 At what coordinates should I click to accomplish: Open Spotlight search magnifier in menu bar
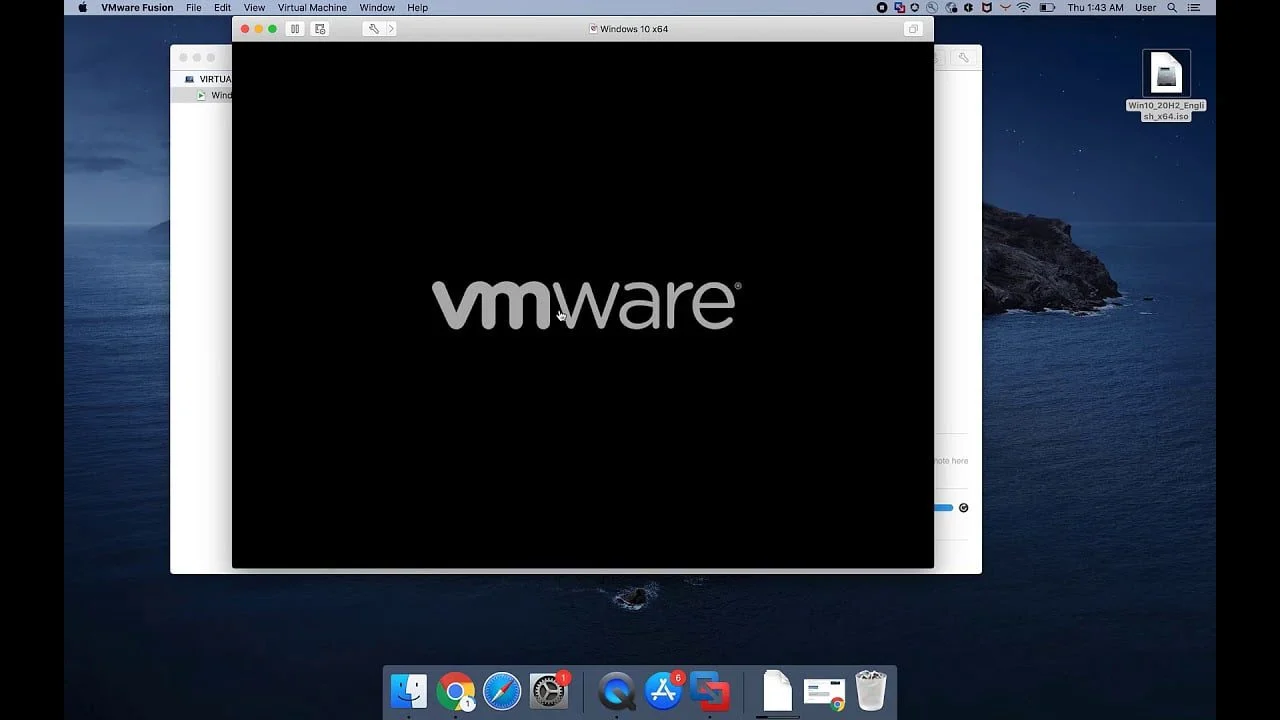click(1172, 8)
